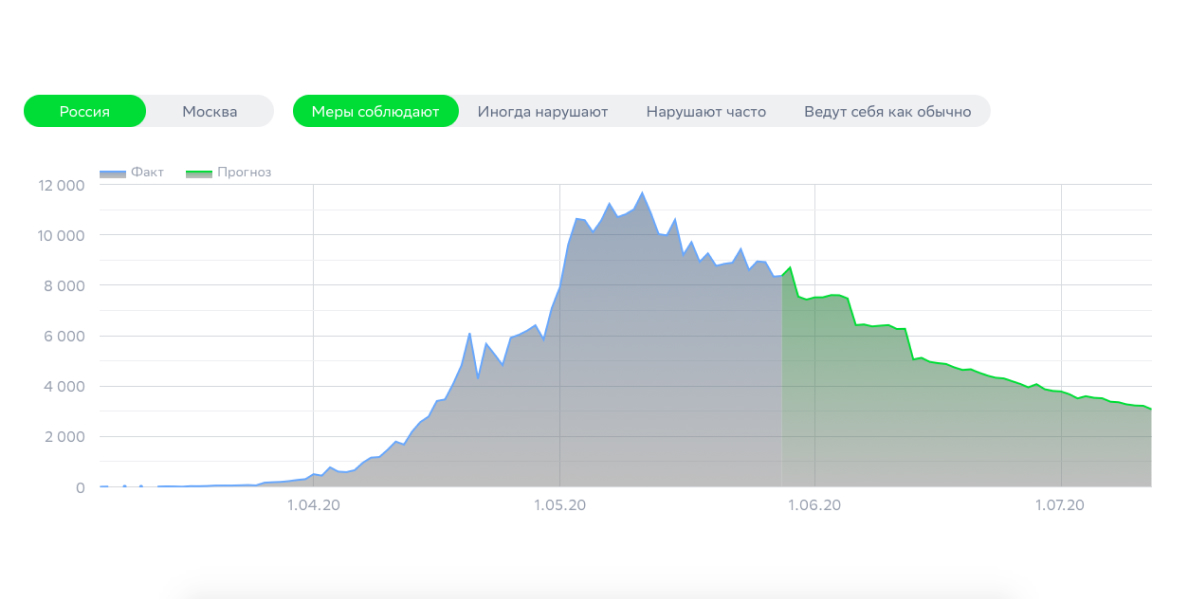Click the 1.04.20 date axis label
This screenshot has width=1200, height=600.
pos(314,506)
